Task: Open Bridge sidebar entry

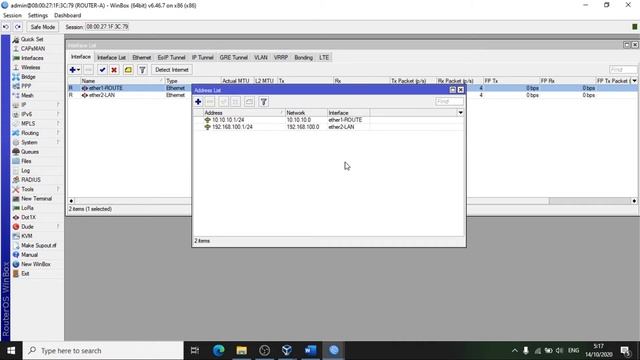Action: 28,77
